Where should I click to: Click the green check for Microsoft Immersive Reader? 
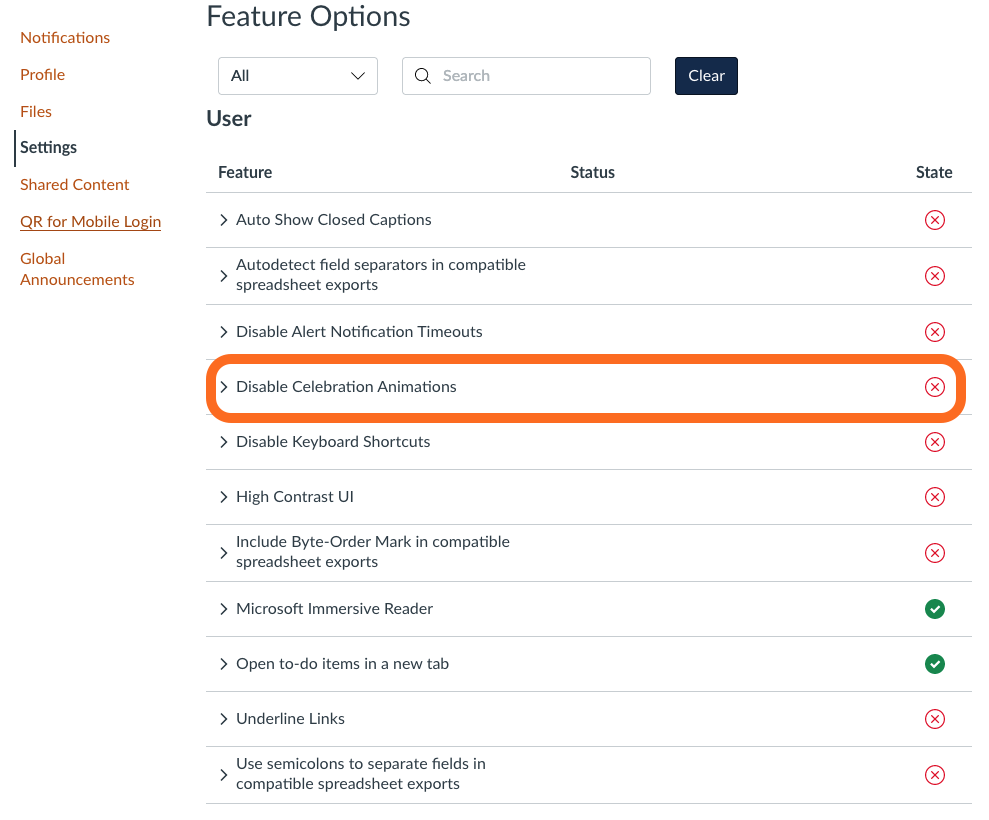934,609
